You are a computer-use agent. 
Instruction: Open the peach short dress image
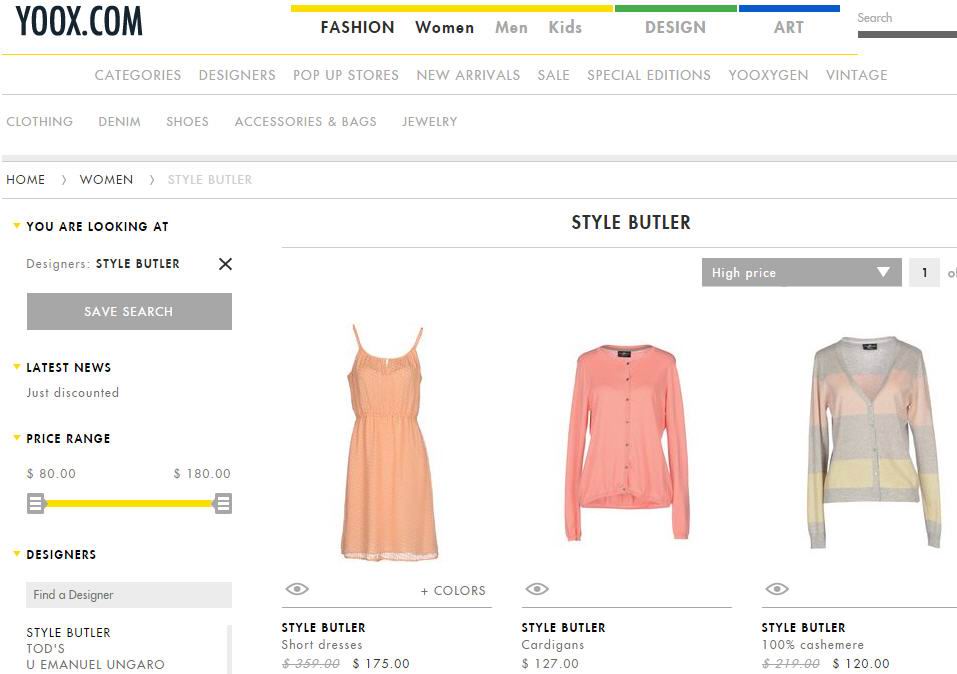388,443
